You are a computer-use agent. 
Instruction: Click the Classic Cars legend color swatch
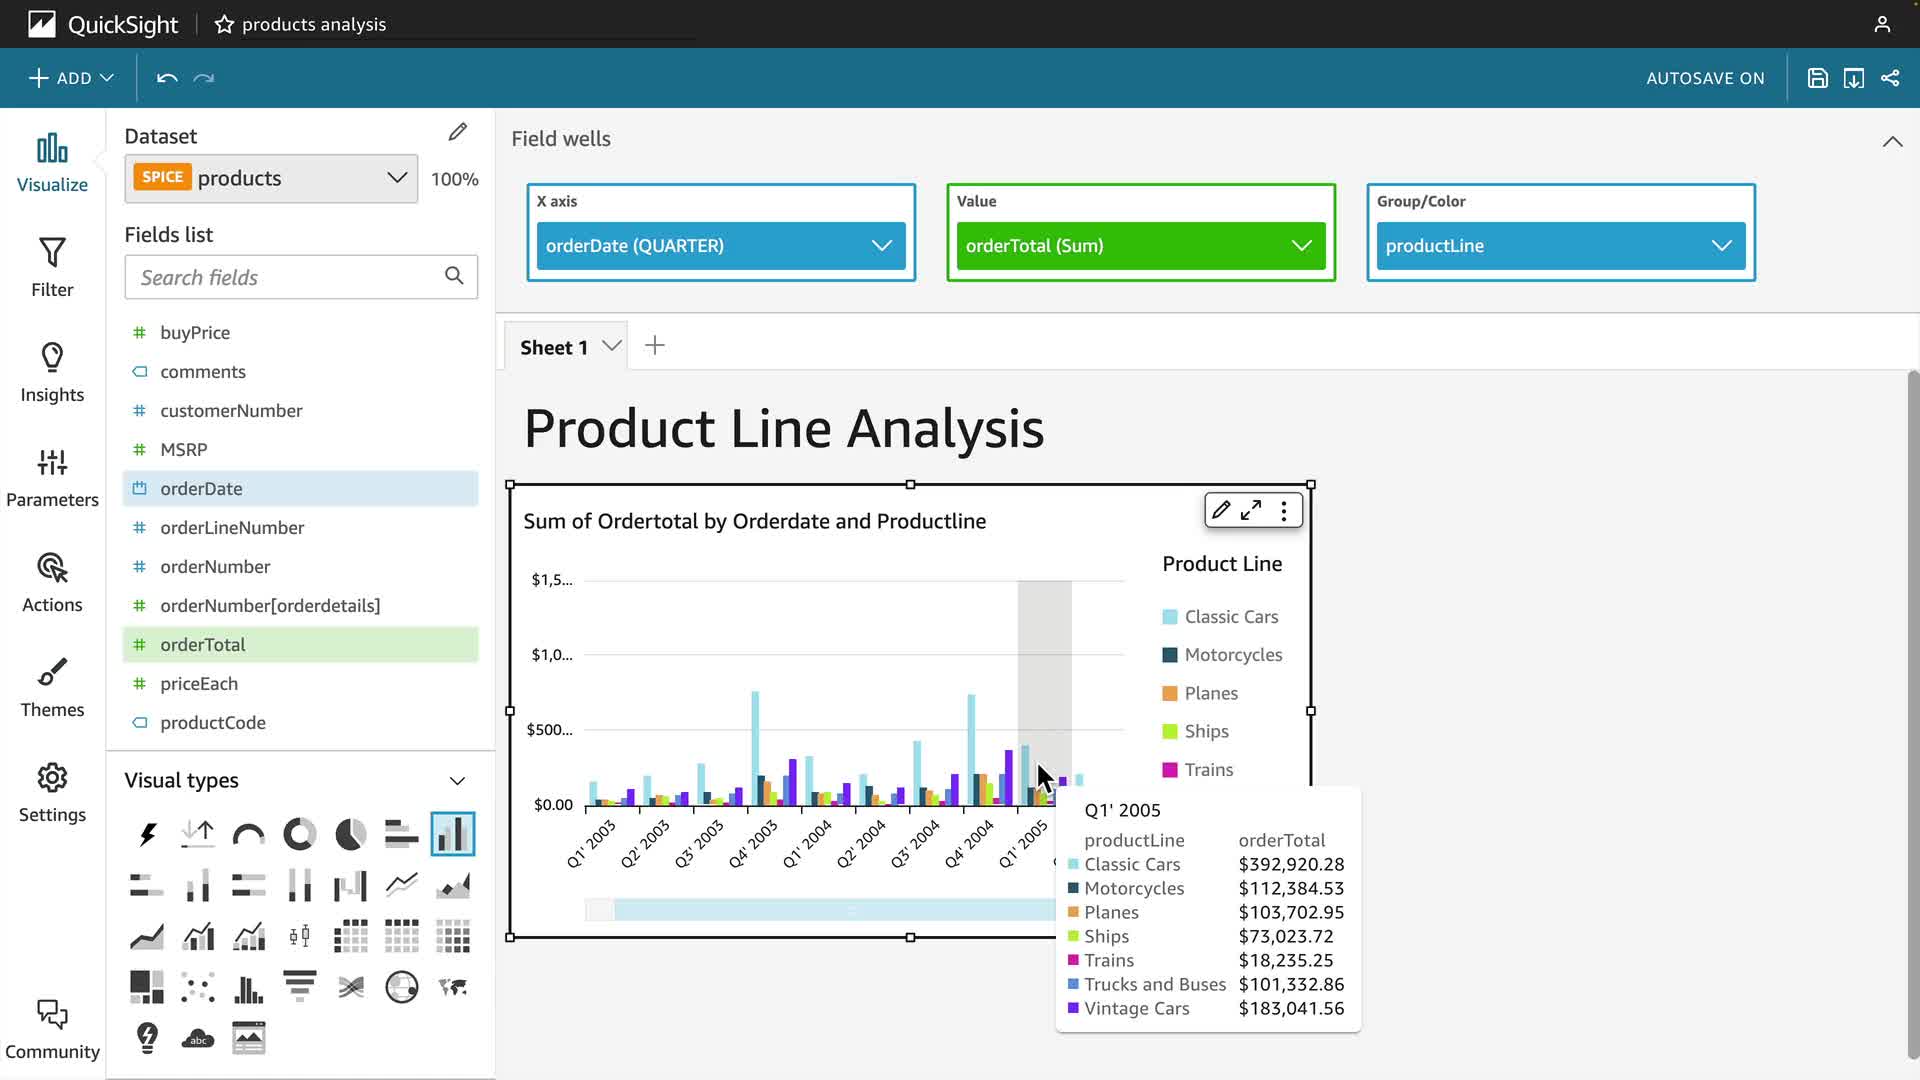1170,617
